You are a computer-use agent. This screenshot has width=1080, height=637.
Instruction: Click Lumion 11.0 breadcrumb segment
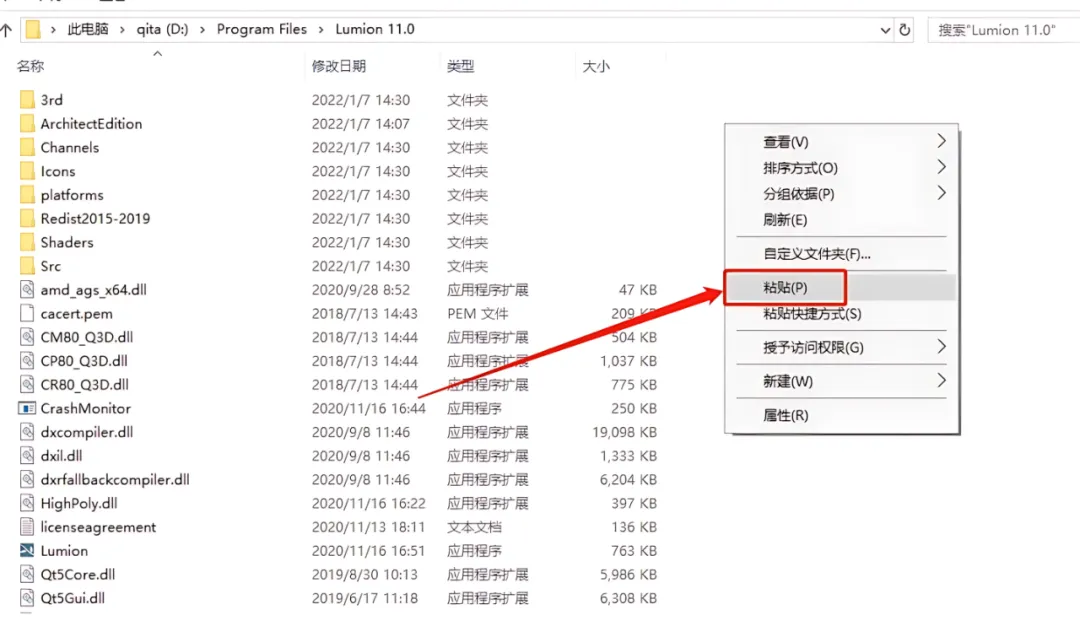point(375,30)
